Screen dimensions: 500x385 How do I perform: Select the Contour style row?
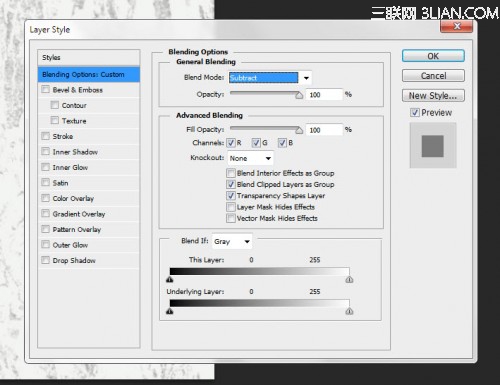point(89,105)
